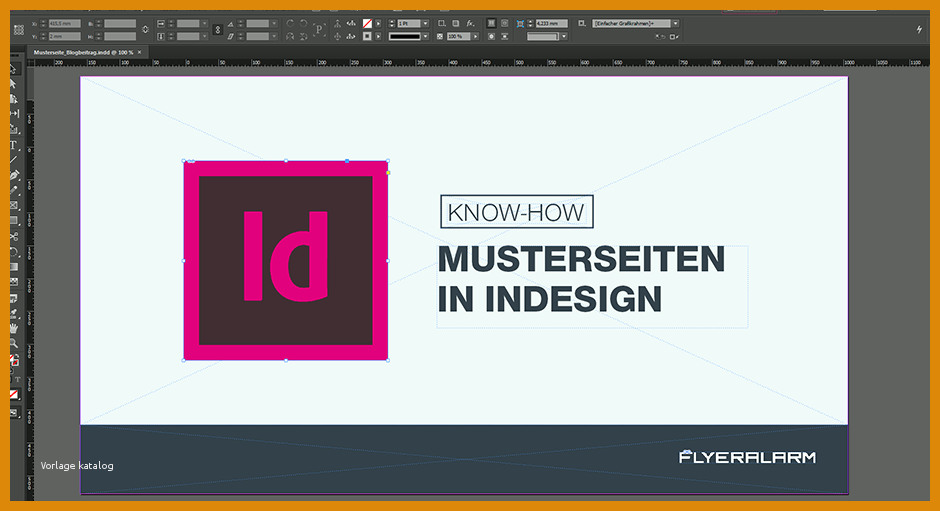Open the stroke weight 1 Pt dropdown
This screenshot has height=511, width=940.
[x=426, y=23]
